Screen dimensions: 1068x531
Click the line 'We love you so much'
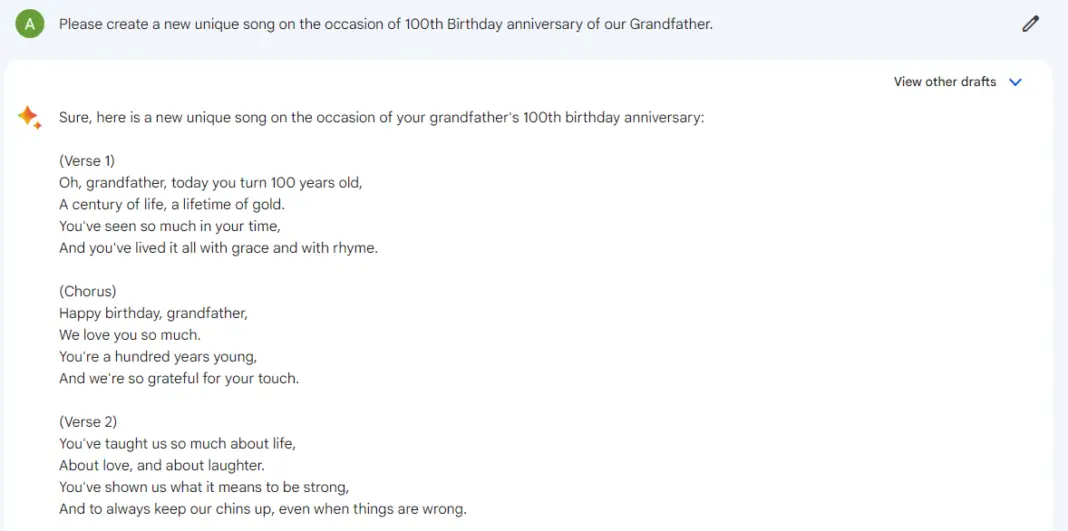[129, 335]
